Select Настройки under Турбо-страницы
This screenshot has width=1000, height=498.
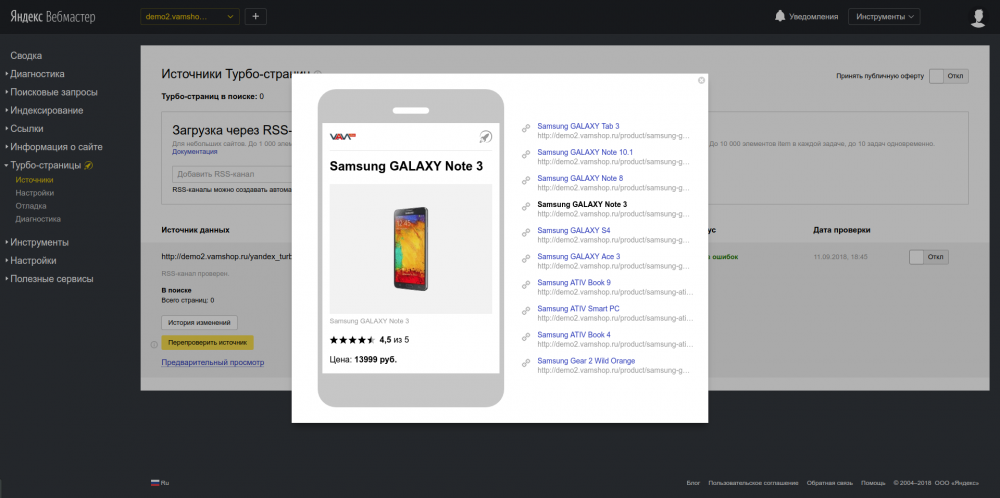point(34,193)
